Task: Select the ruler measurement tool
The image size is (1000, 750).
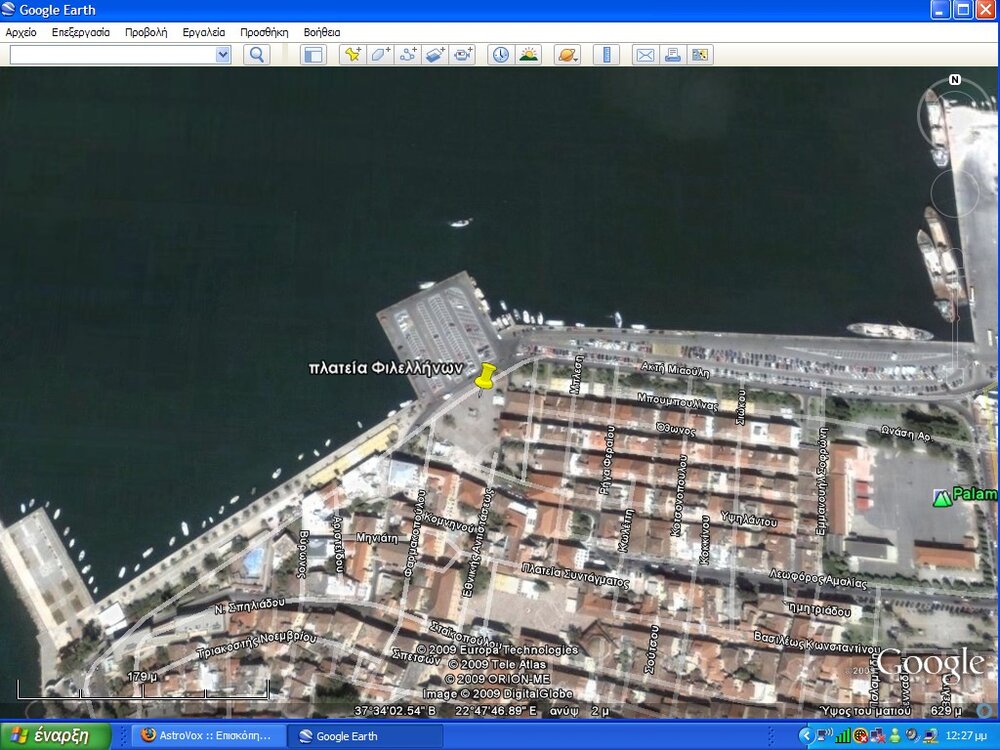Action: pyautogui.click(x=606, y=55)
